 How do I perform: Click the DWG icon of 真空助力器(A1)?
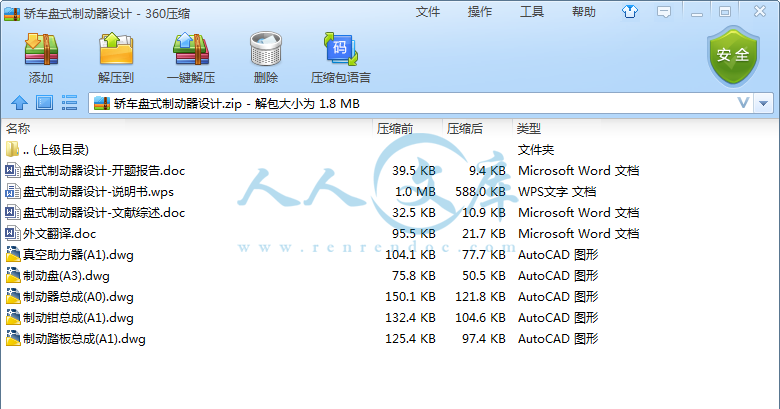tap(13, 255)
